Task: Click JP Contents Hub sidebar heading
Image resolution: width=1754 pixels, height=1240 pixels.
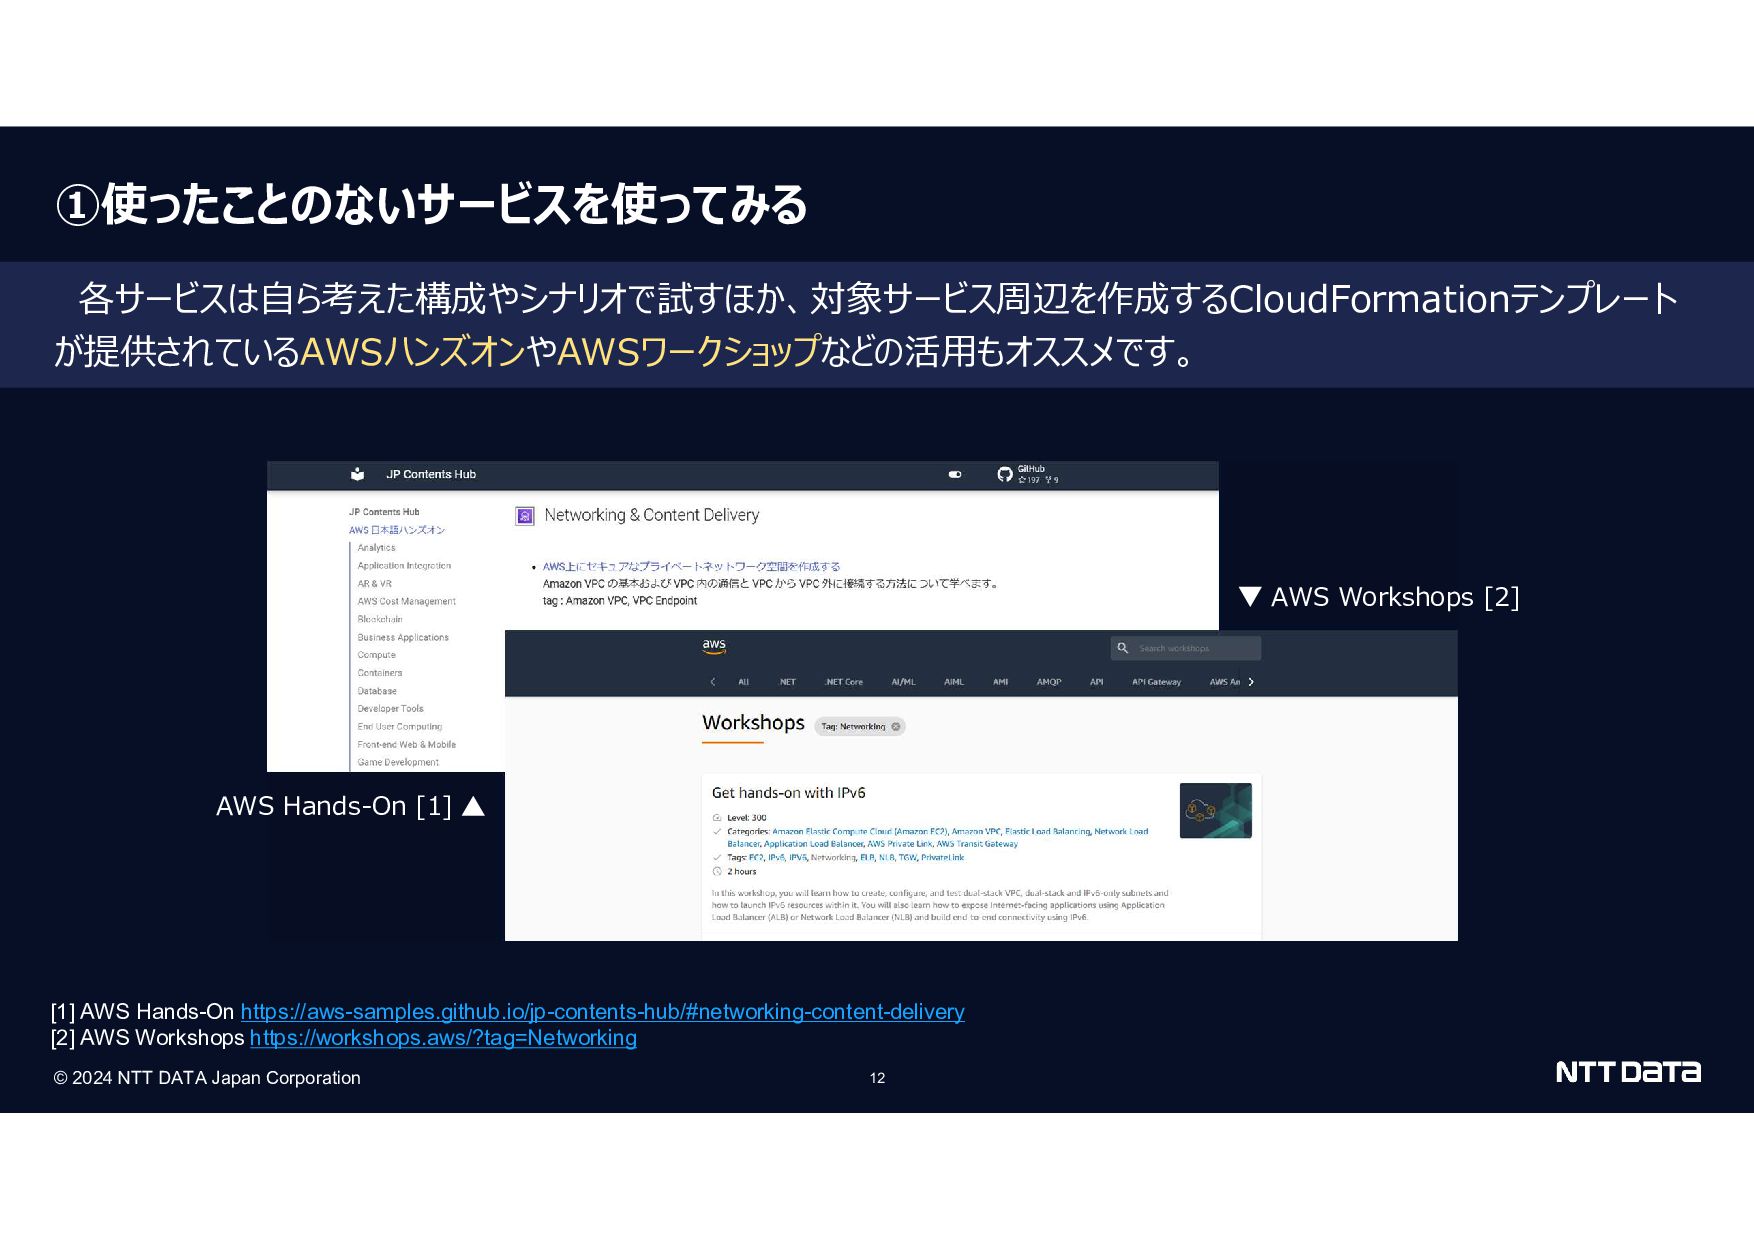Action: 384,512
